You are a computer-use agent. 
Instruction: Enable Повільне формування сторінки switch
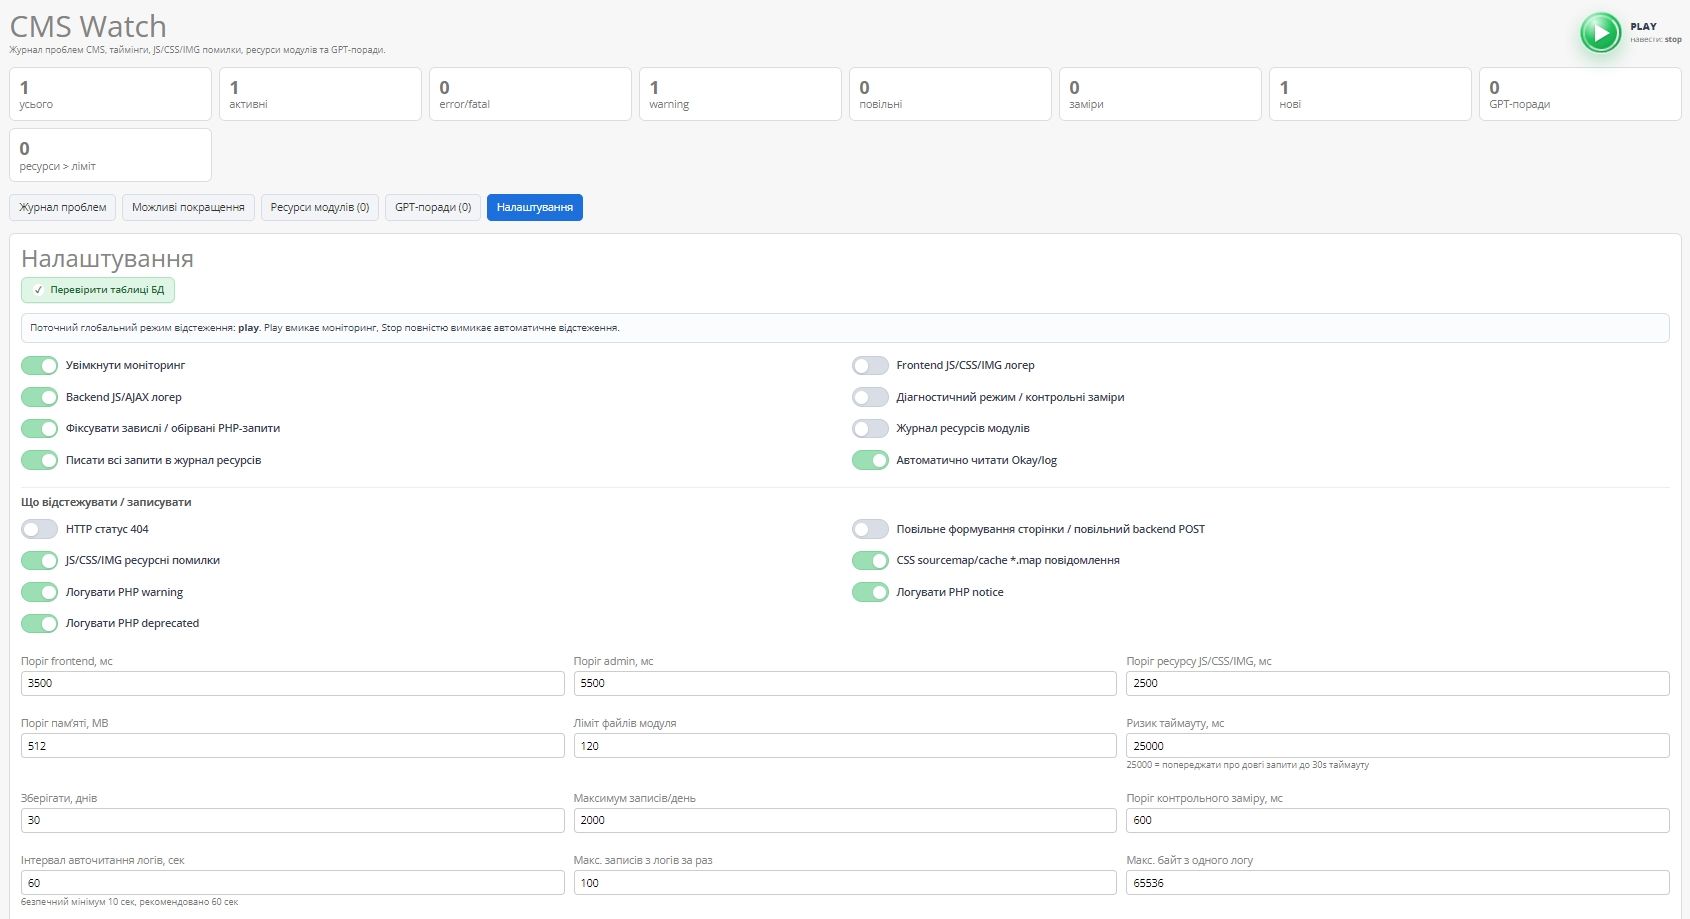[x=870, y=529]
